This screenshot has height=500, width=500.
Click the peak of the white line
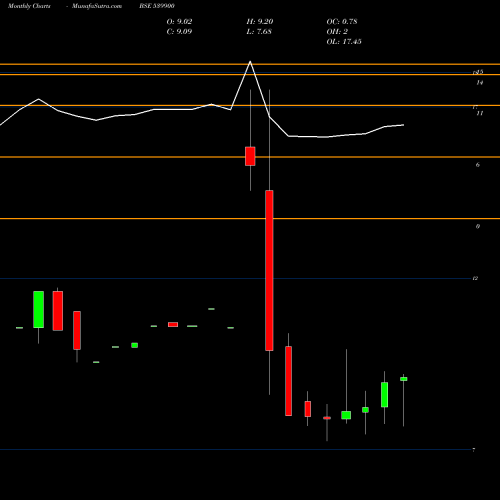point(250,61)
